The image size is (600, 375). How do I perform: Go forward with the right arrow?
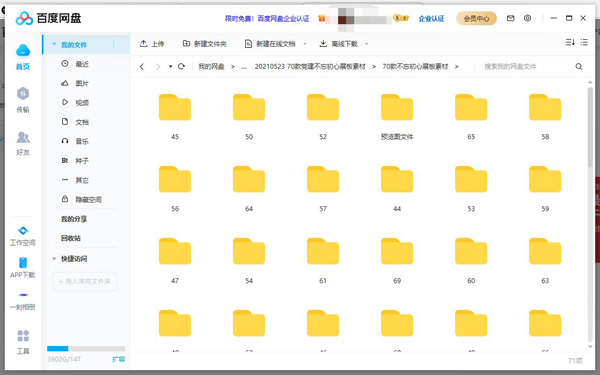(x=158, y=67)
